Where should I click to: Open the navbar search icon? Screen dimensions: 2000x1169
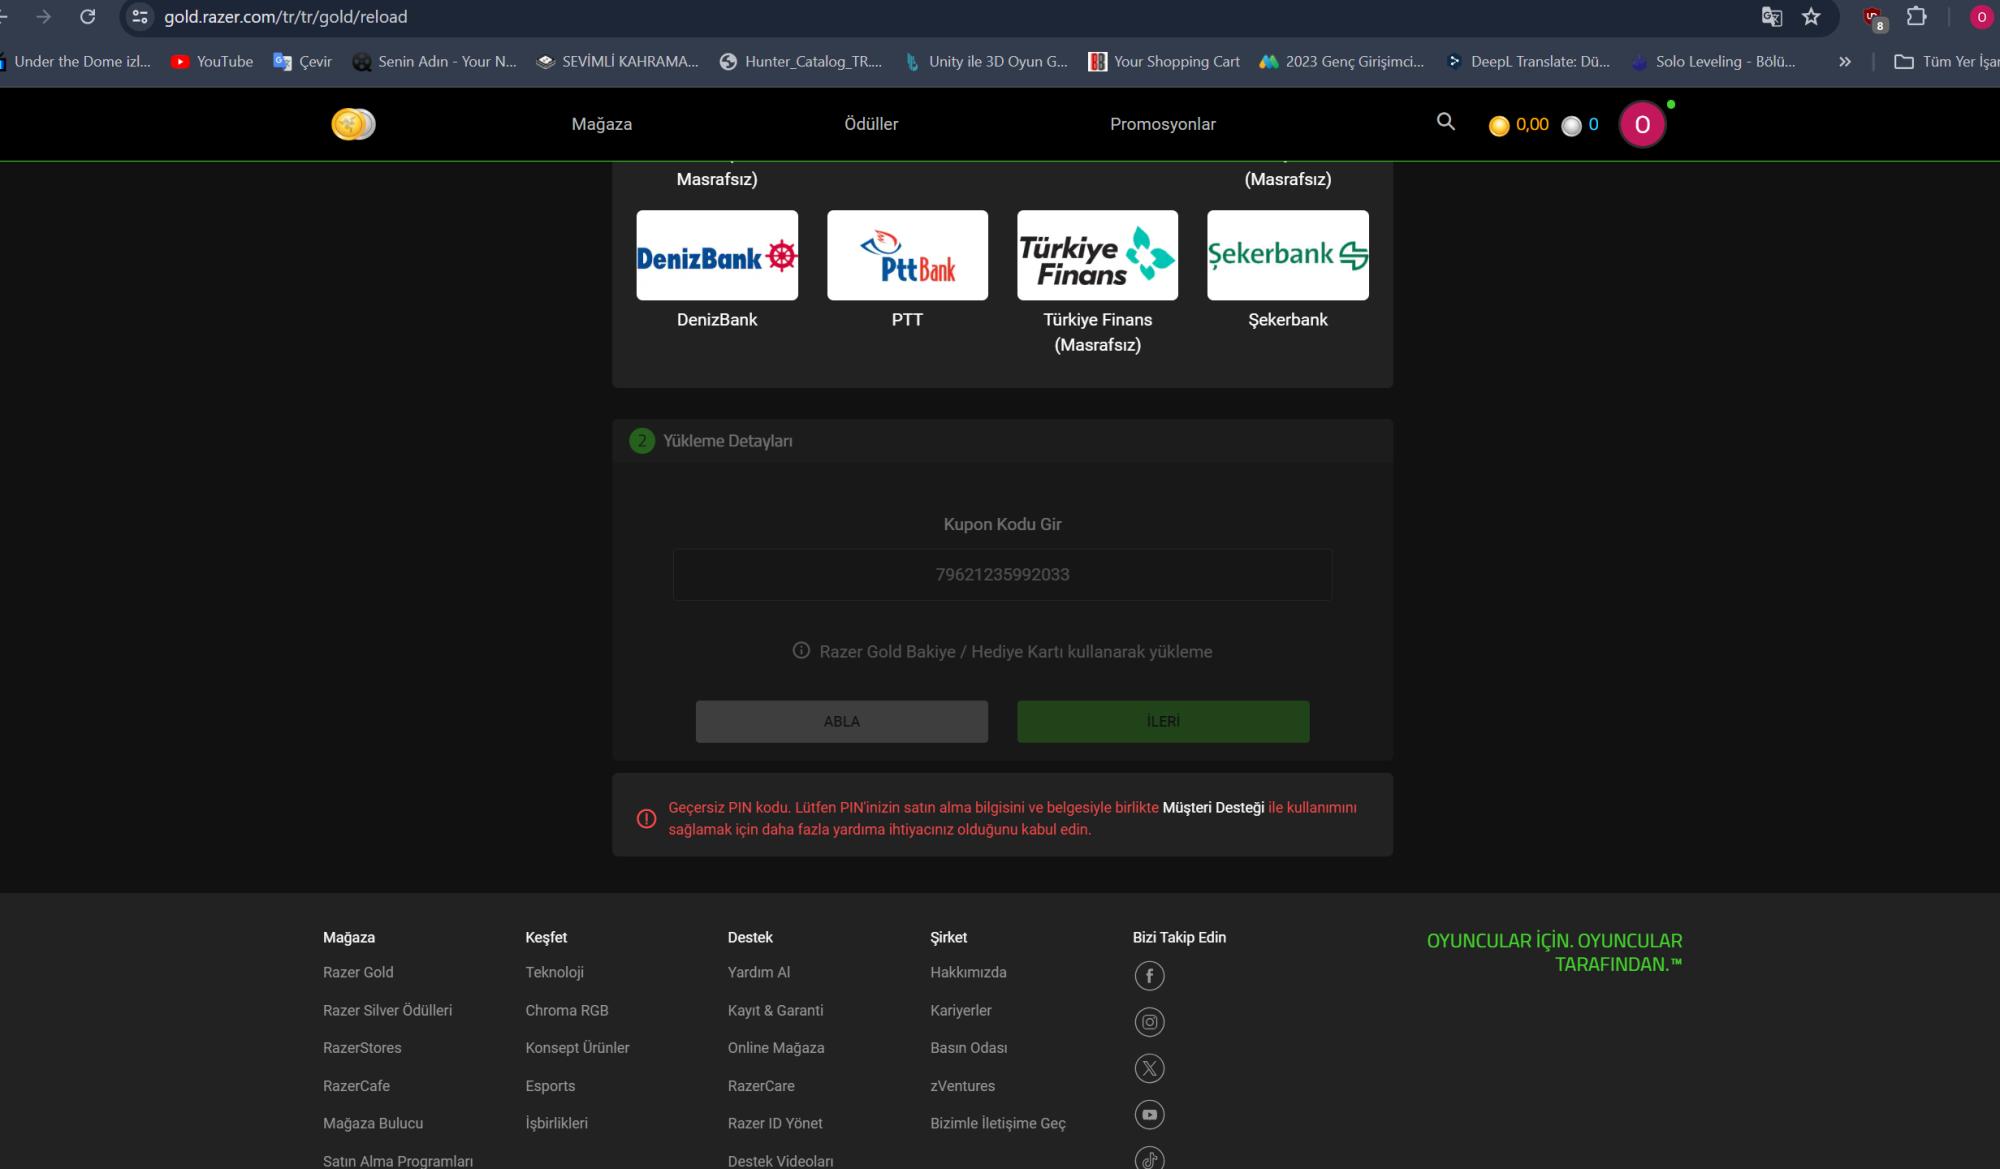click(1444, 122)
